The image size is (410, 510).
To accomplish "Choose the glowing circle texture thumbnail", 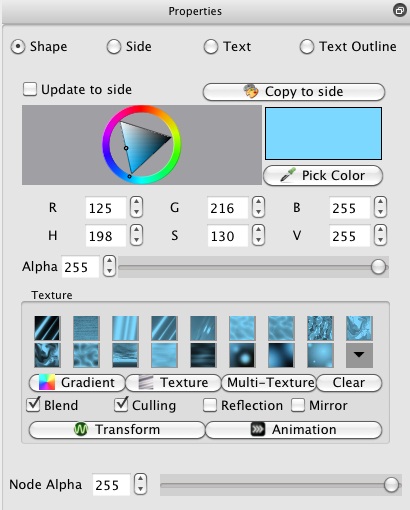I will tap(242, 355).
